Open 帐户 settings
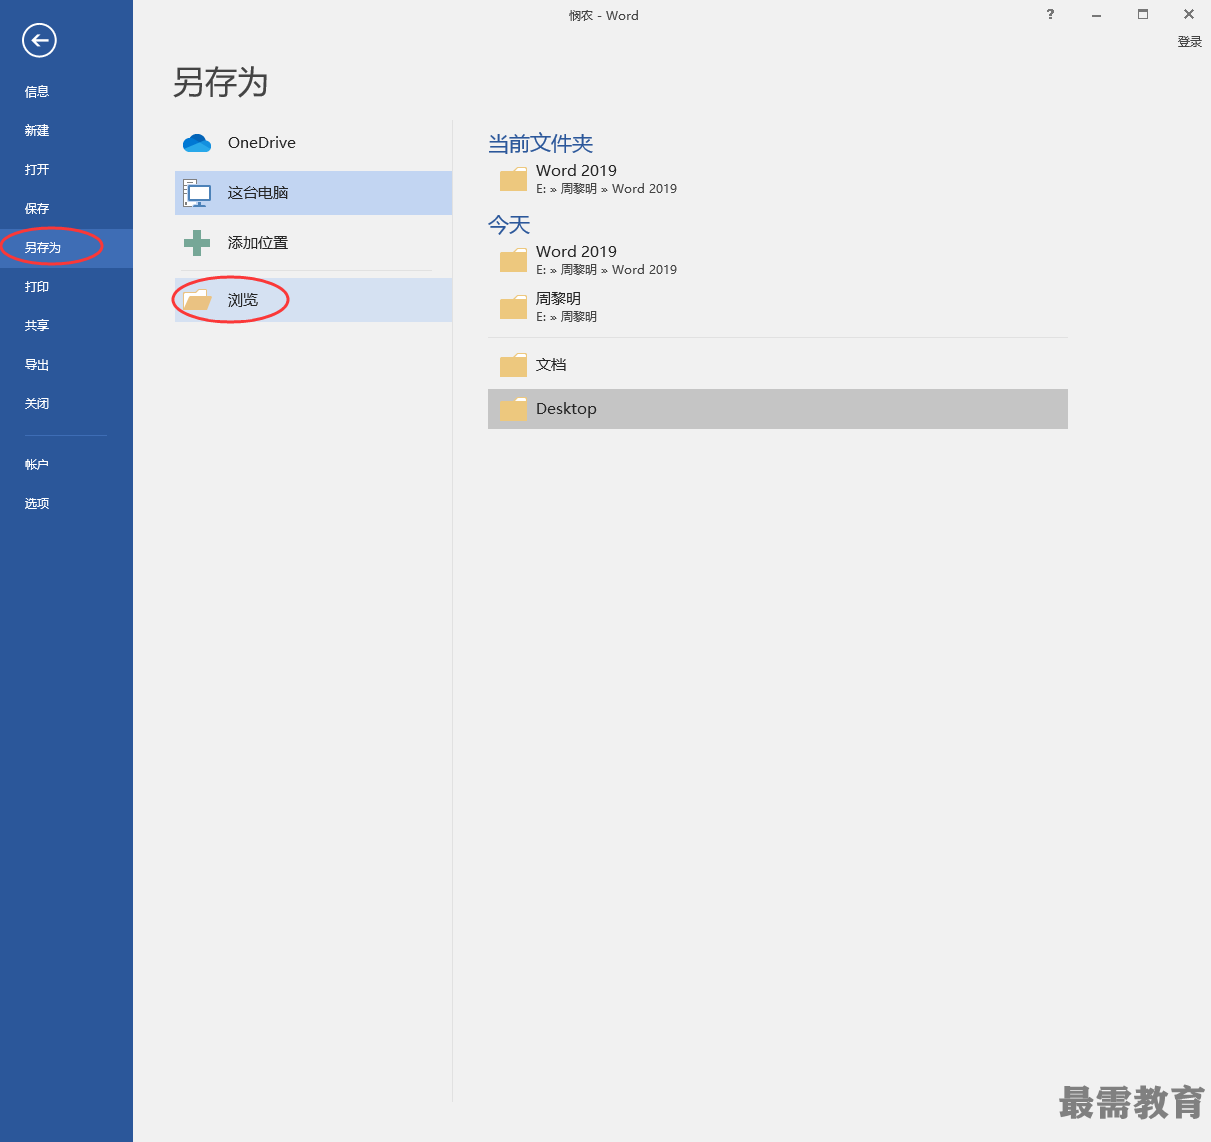Viewport: 1211px width, 1142px height. (x=66, y=464)
